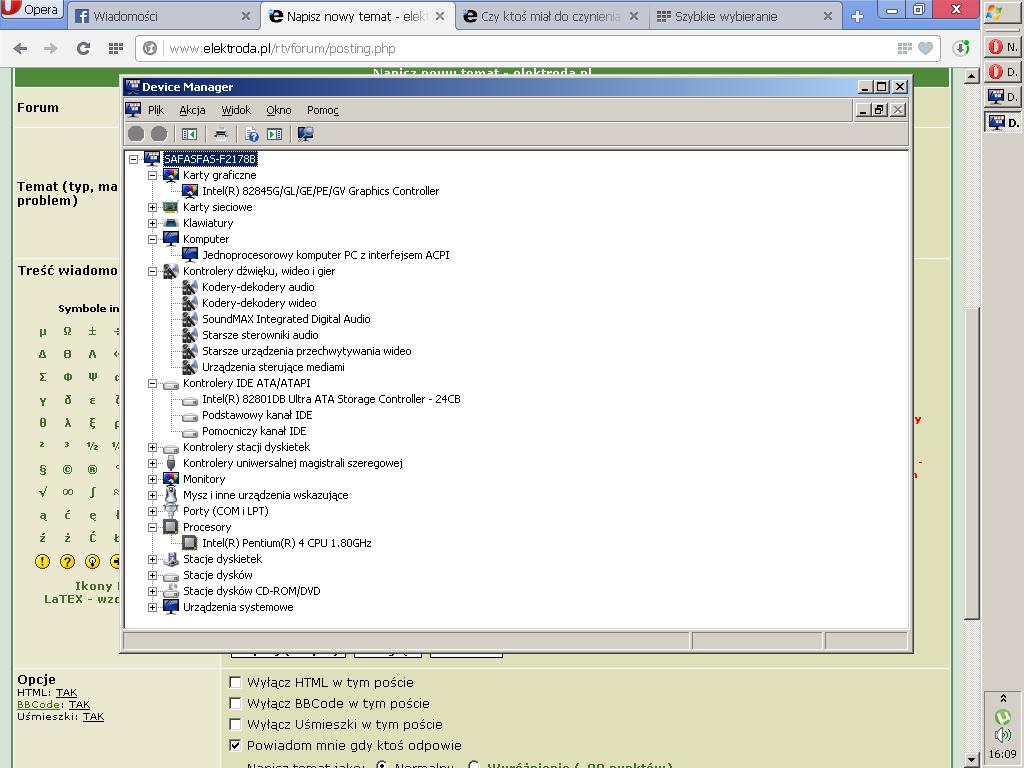Click Opera downloads icon next to address bar

click(x=961, y=48)
